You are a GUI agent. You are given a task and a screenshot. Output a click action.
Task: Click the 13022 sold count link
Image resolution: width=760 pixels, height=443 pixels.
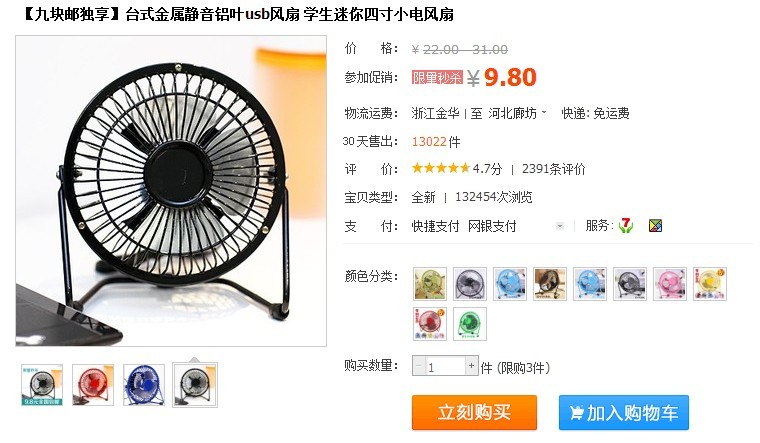pos(429,142)
